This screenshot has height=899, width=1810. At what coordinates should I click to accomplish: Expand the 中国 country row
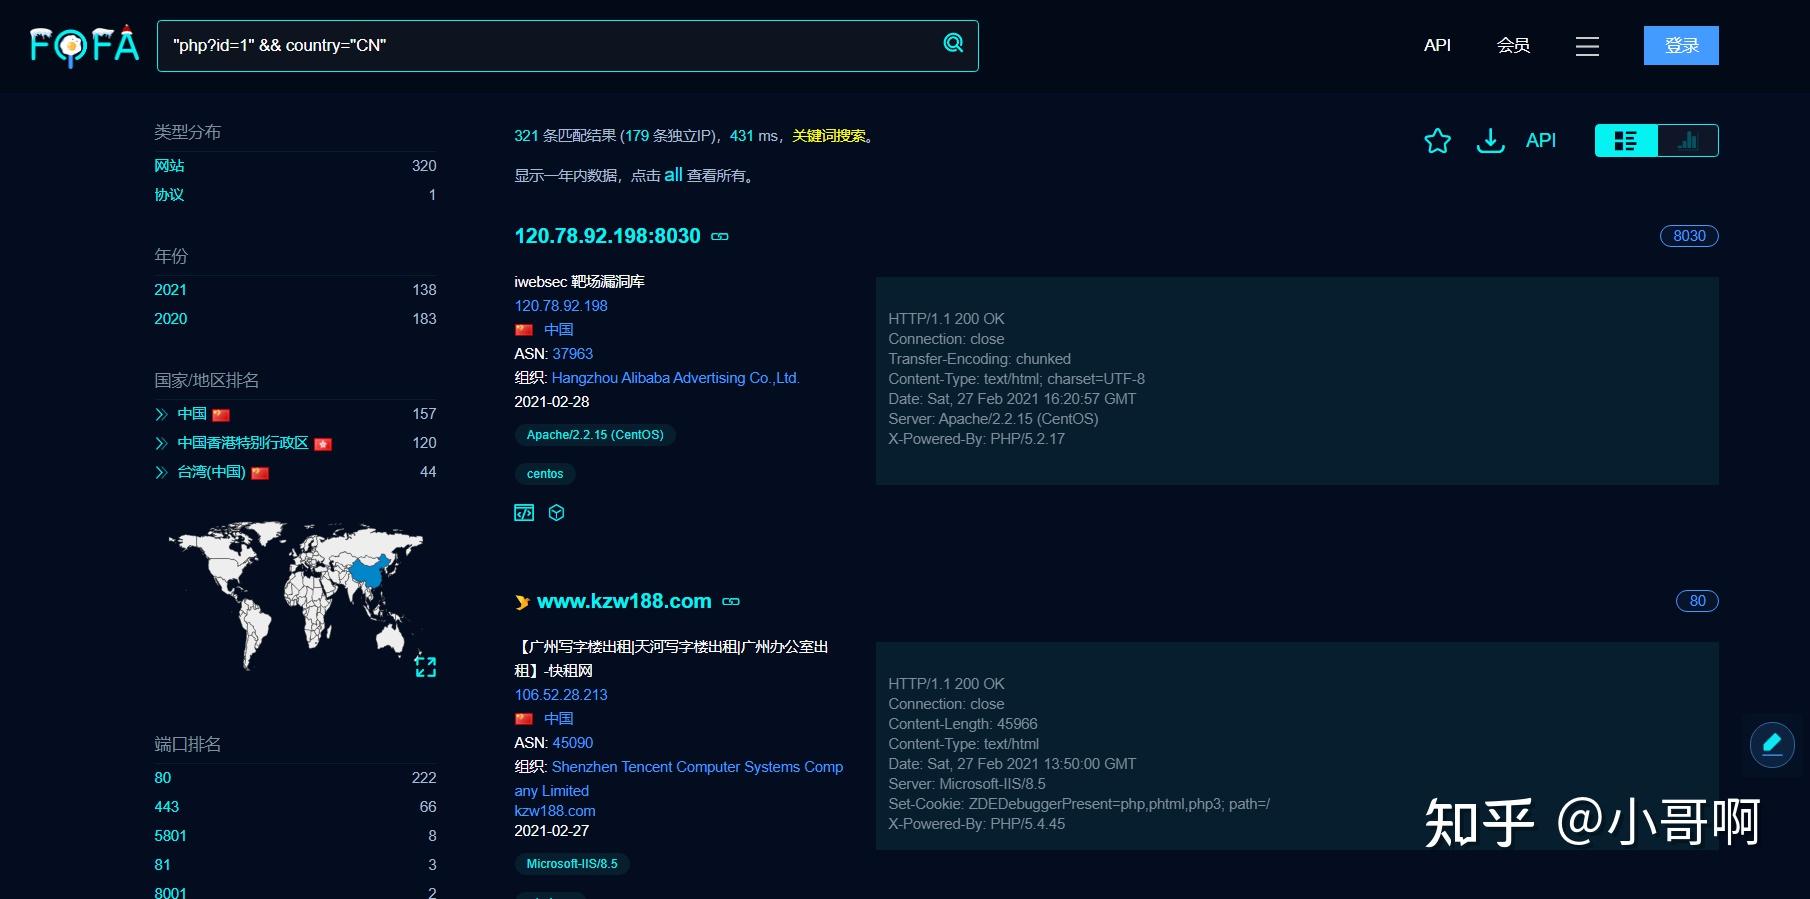click(x=161, y=414)
